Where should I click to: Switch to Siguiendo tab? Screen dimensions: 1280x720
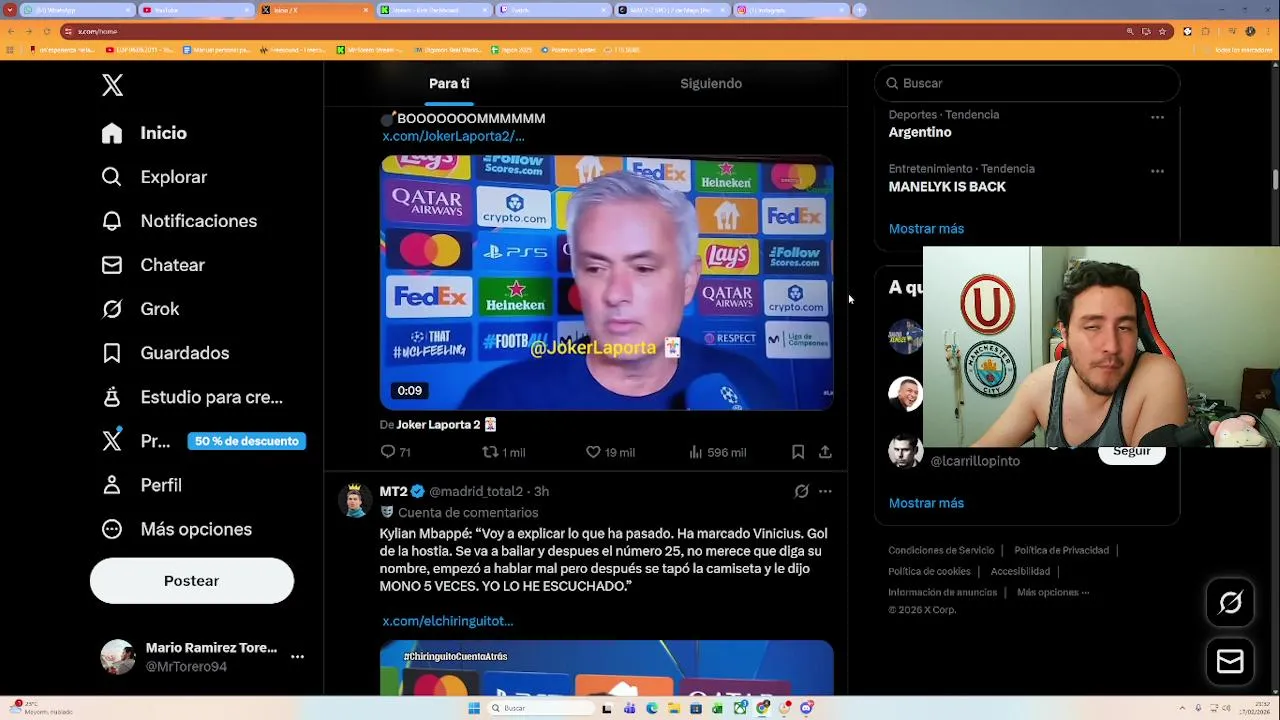coord(711,83)
